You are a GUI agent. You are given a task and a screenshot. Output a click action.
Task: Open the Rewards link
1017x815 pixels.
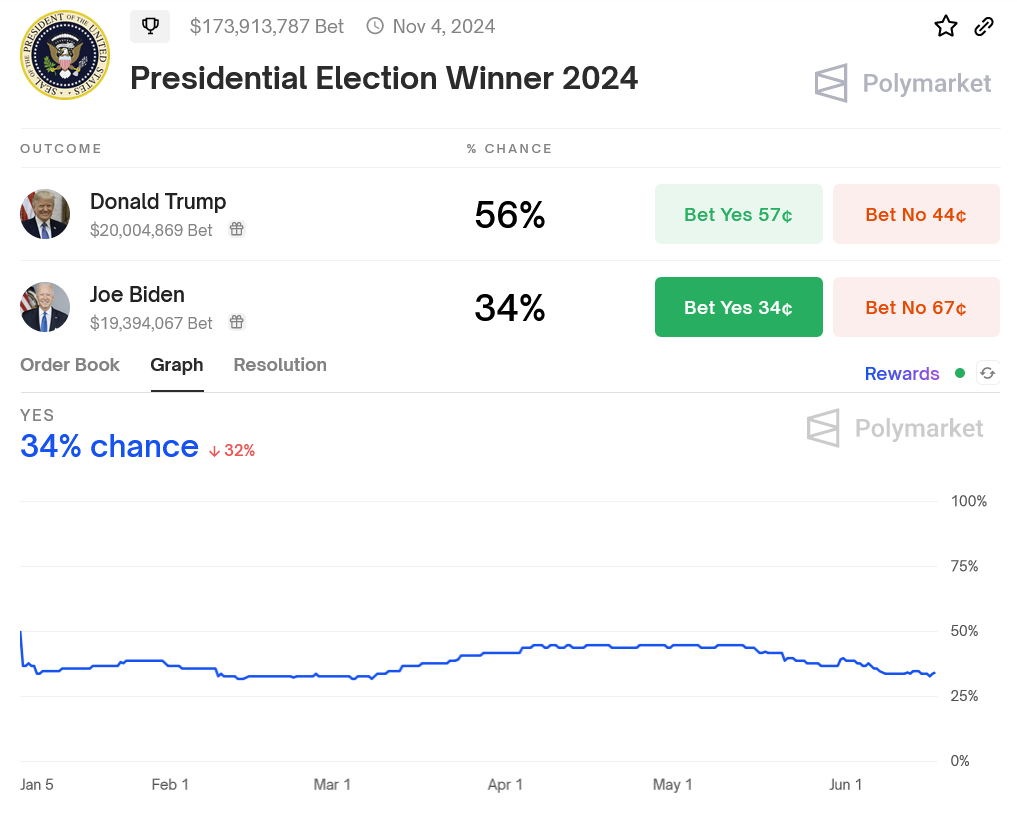(x=902, y=374)
